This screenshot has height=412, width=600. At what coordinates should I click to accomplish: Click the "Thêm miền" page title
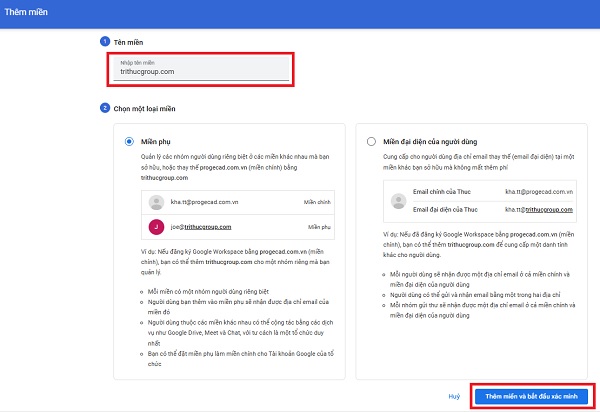click(x=29, y=12)
